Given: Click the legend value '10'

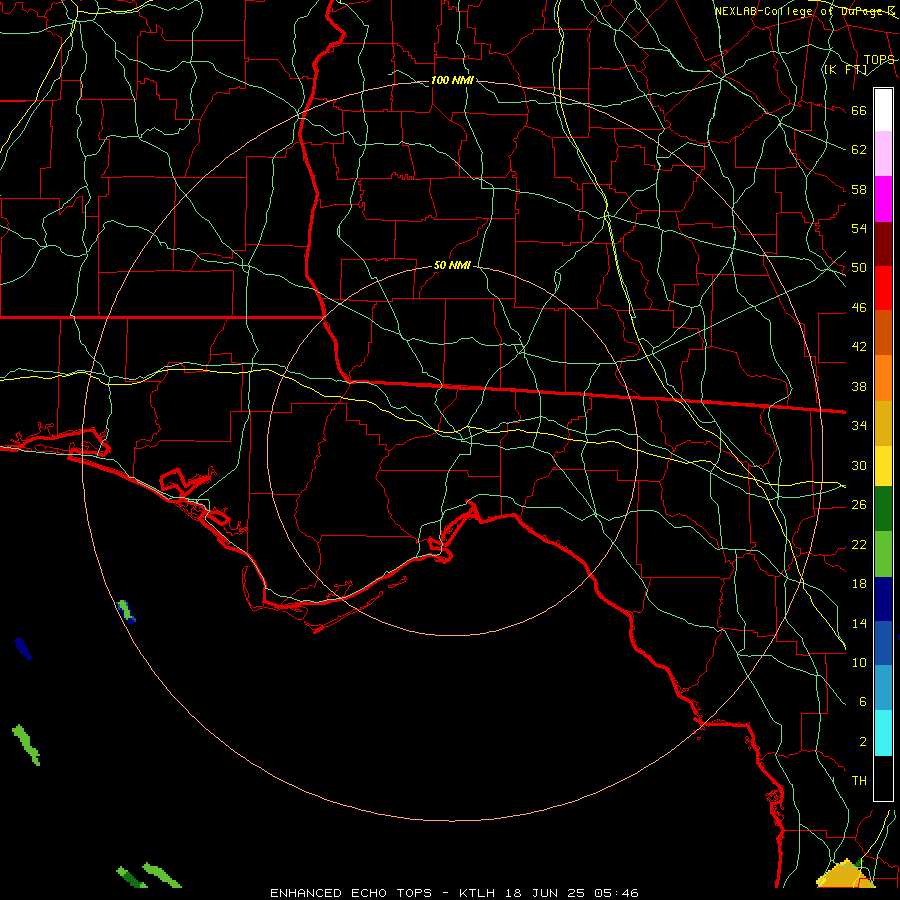Looking at the screenshot, I should pos(859,662).
